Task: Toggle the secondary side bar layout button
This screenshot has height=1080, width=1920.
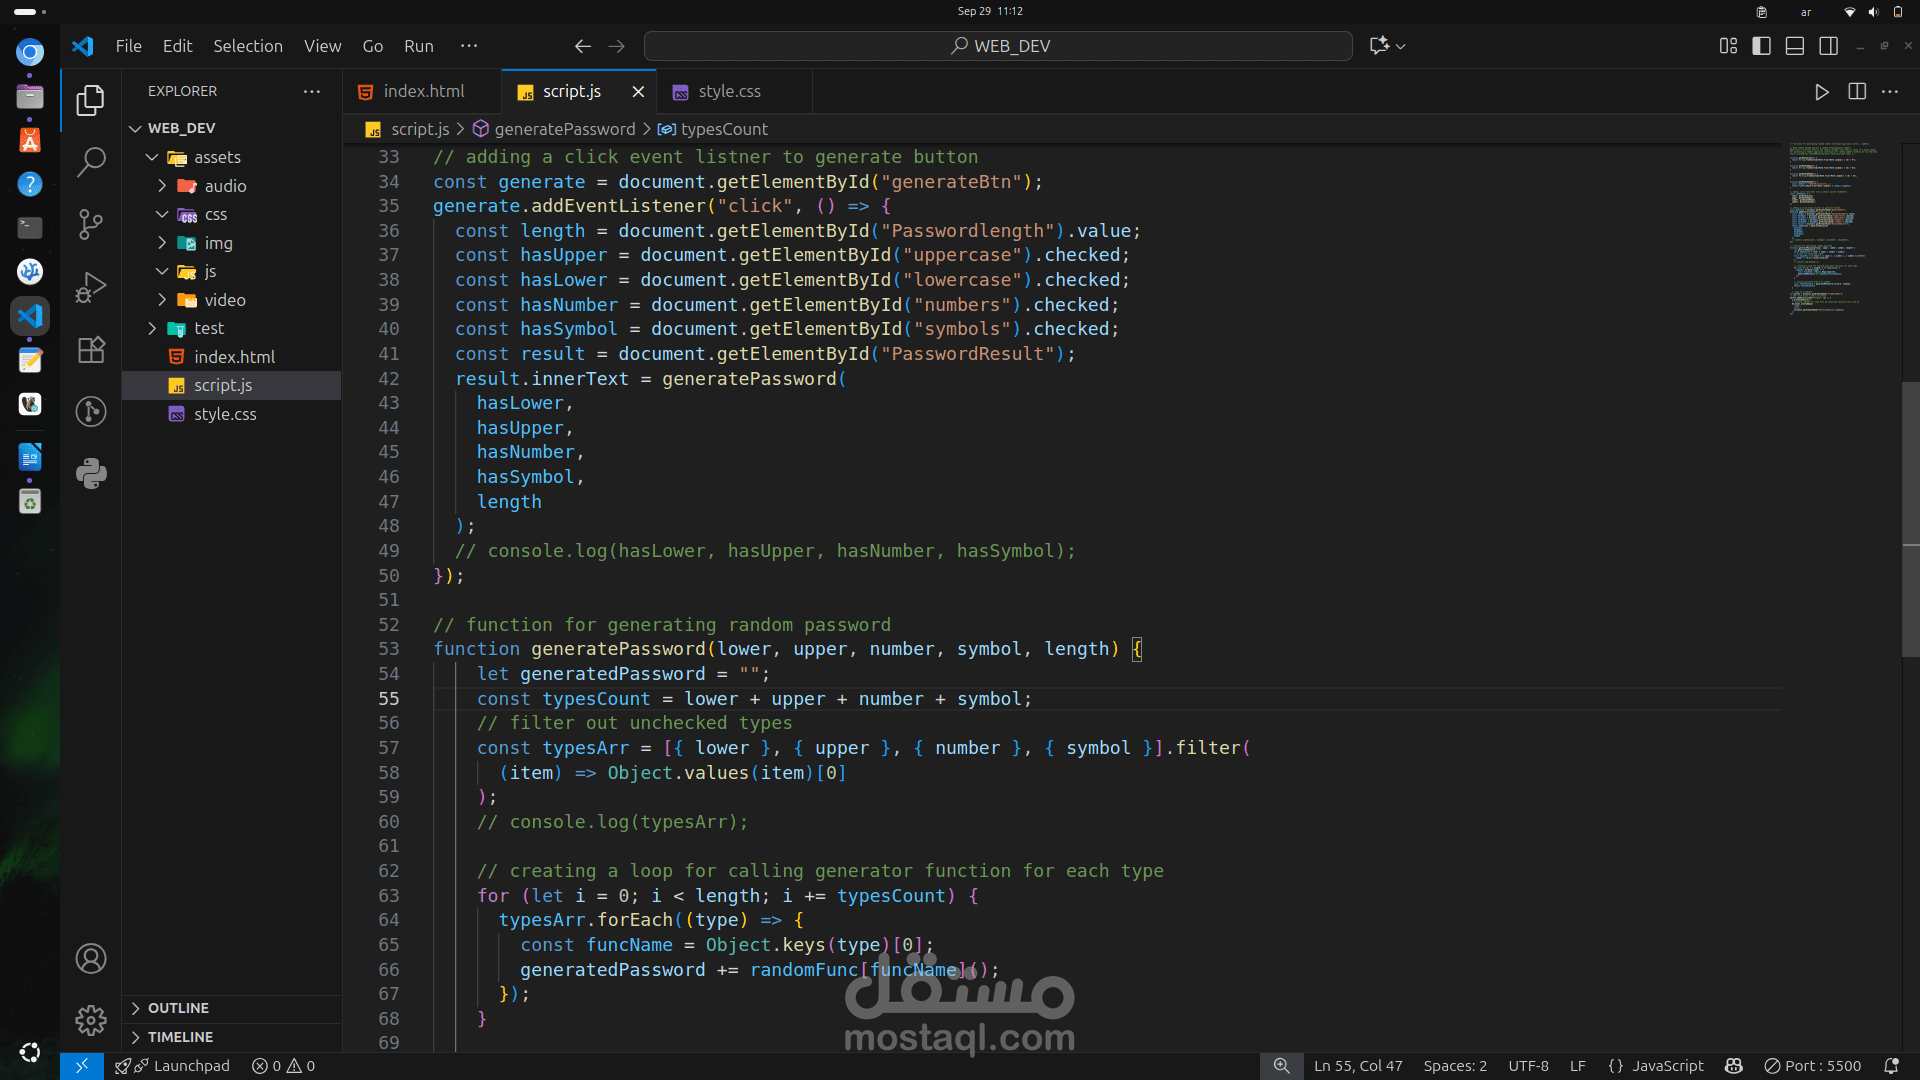Action: pyautogui.click(x=1829, y=46)
